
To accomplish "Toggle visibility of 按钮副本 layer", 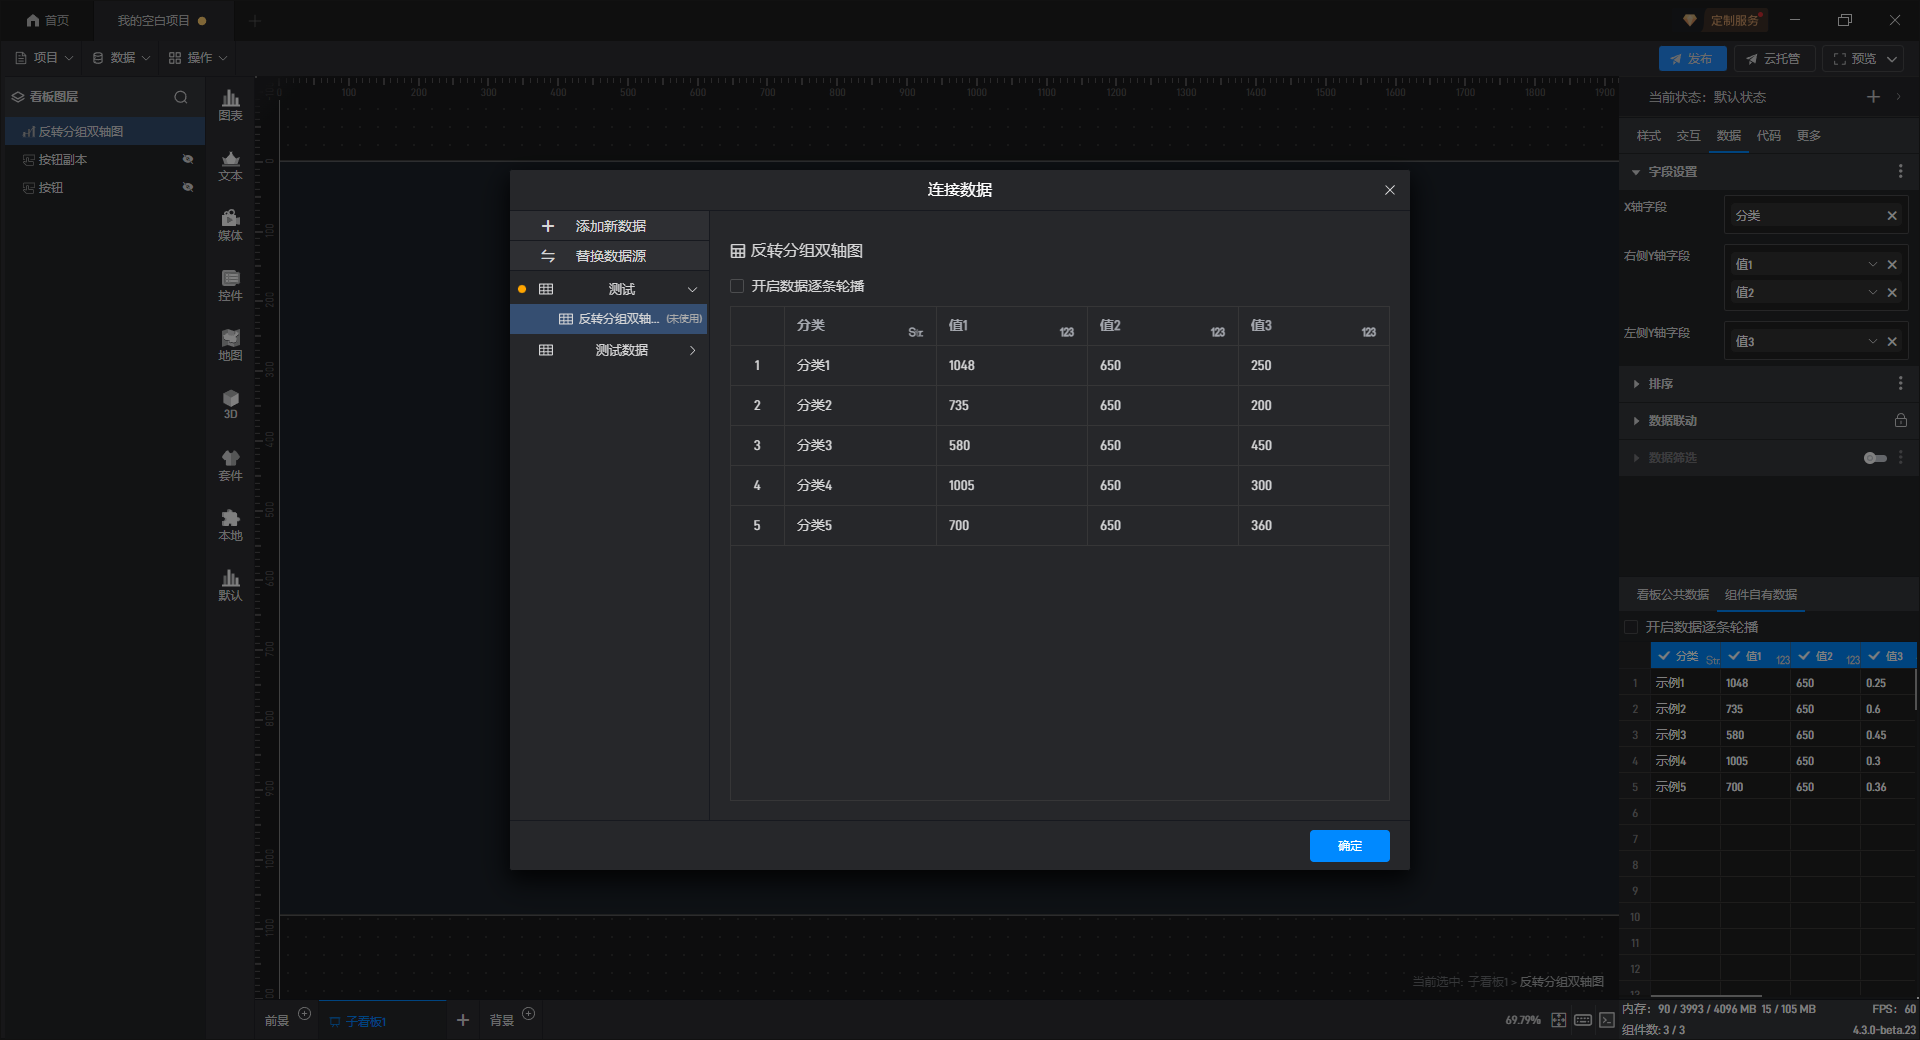I will tap(187, 160).
